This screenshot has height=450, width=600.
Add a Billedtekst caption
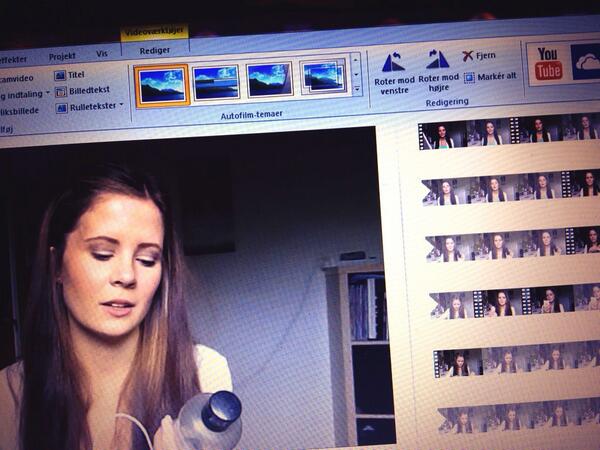83,91
